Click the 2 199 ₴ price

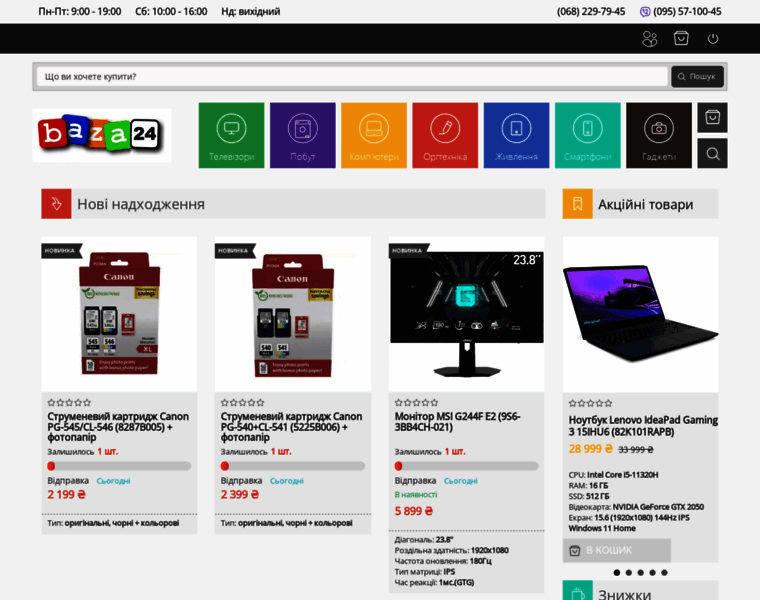[66, 494]
